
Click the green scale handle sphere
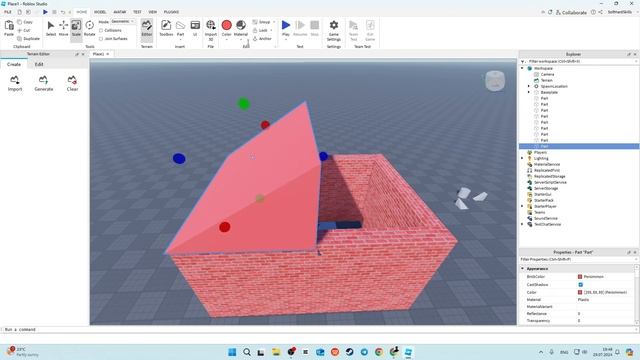[243, 104]
